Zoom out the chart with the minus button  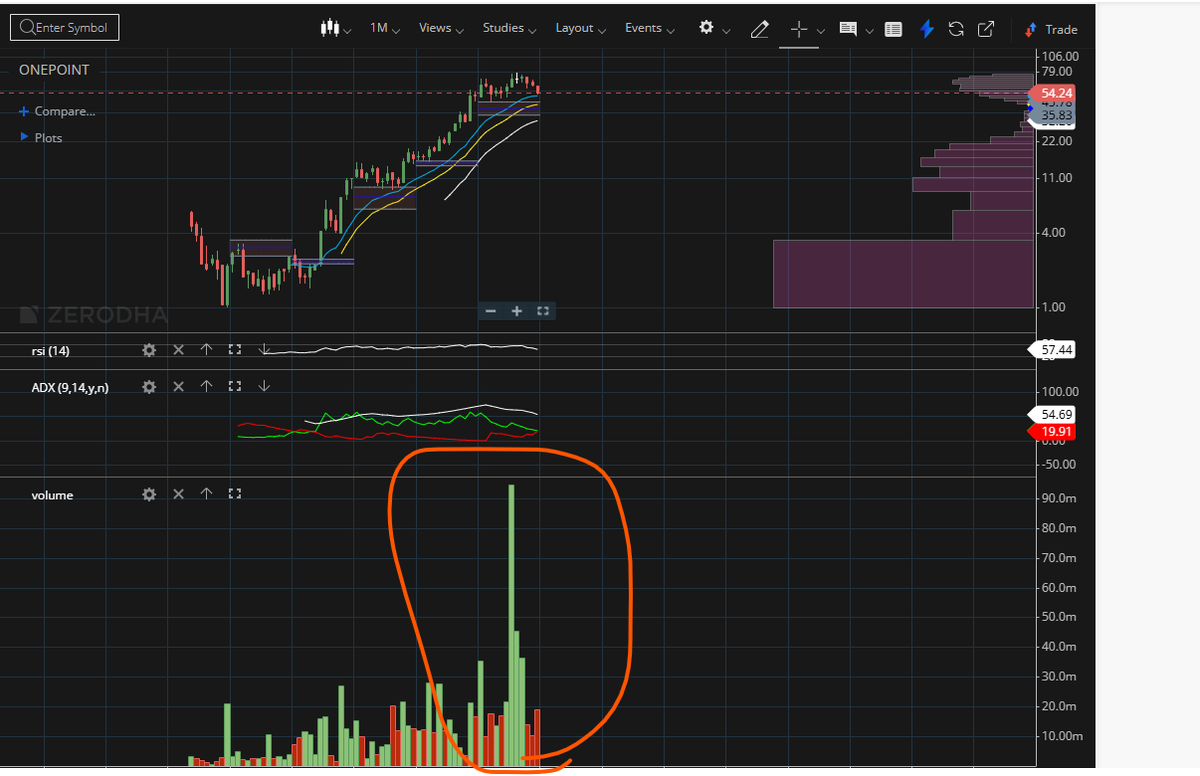[x=490, y=311]
